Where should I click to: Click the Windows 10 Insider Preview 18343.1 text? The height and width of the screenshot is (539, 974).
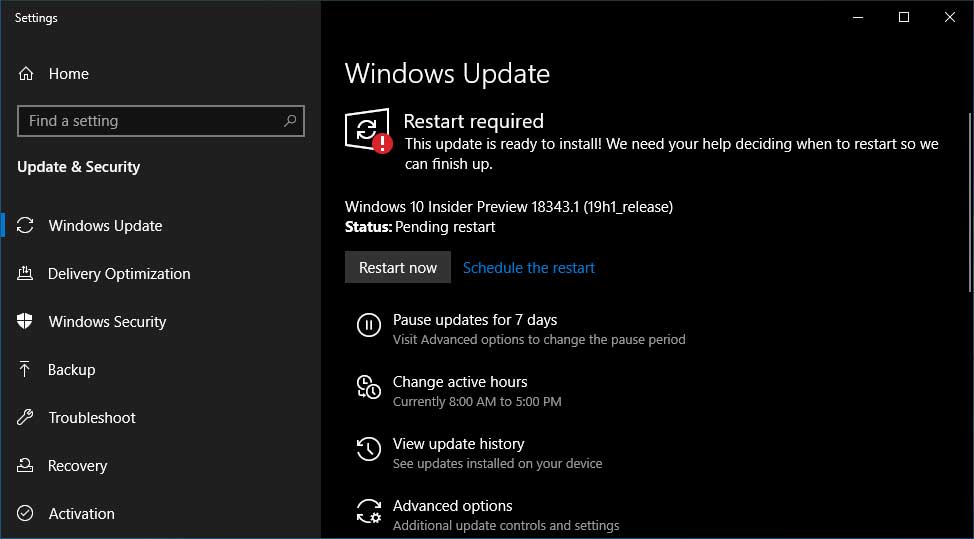tap(509, 206)
